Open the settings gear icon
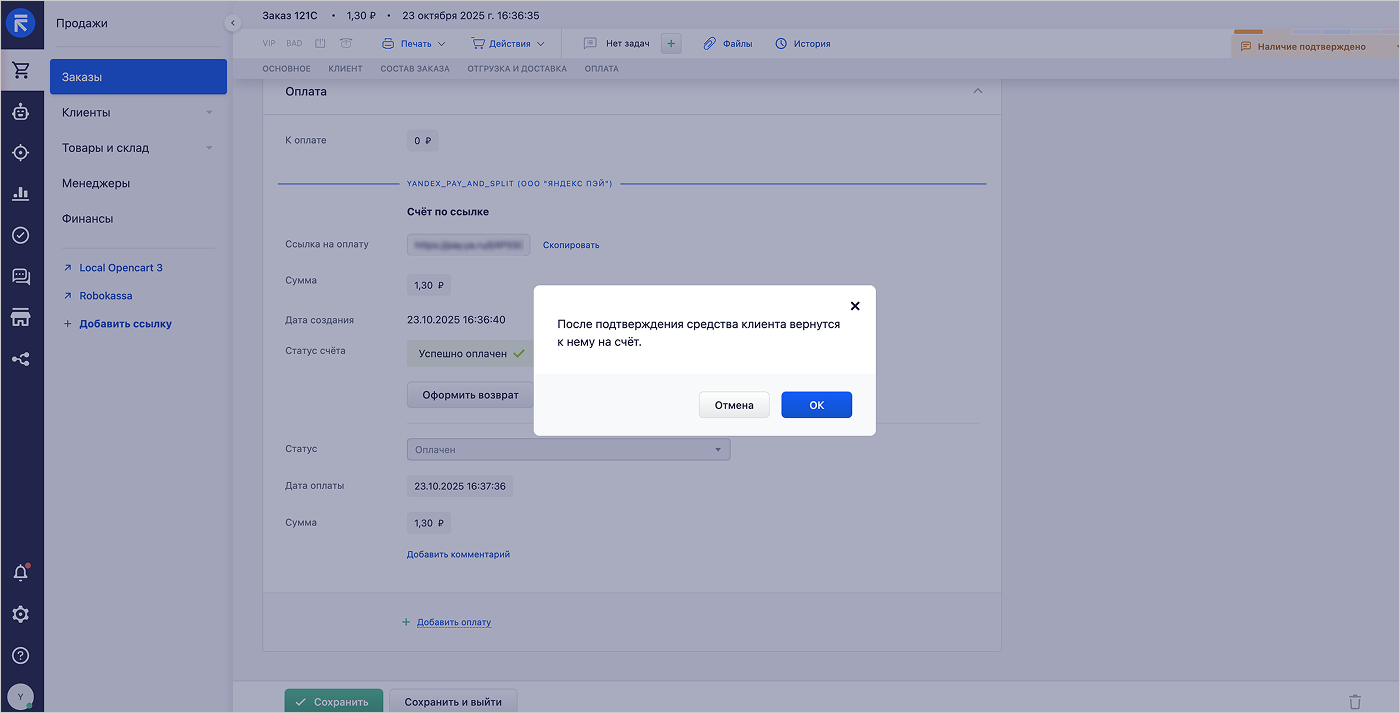The width and height of the screenshot is (1400, 713). [x=20, y=614]
